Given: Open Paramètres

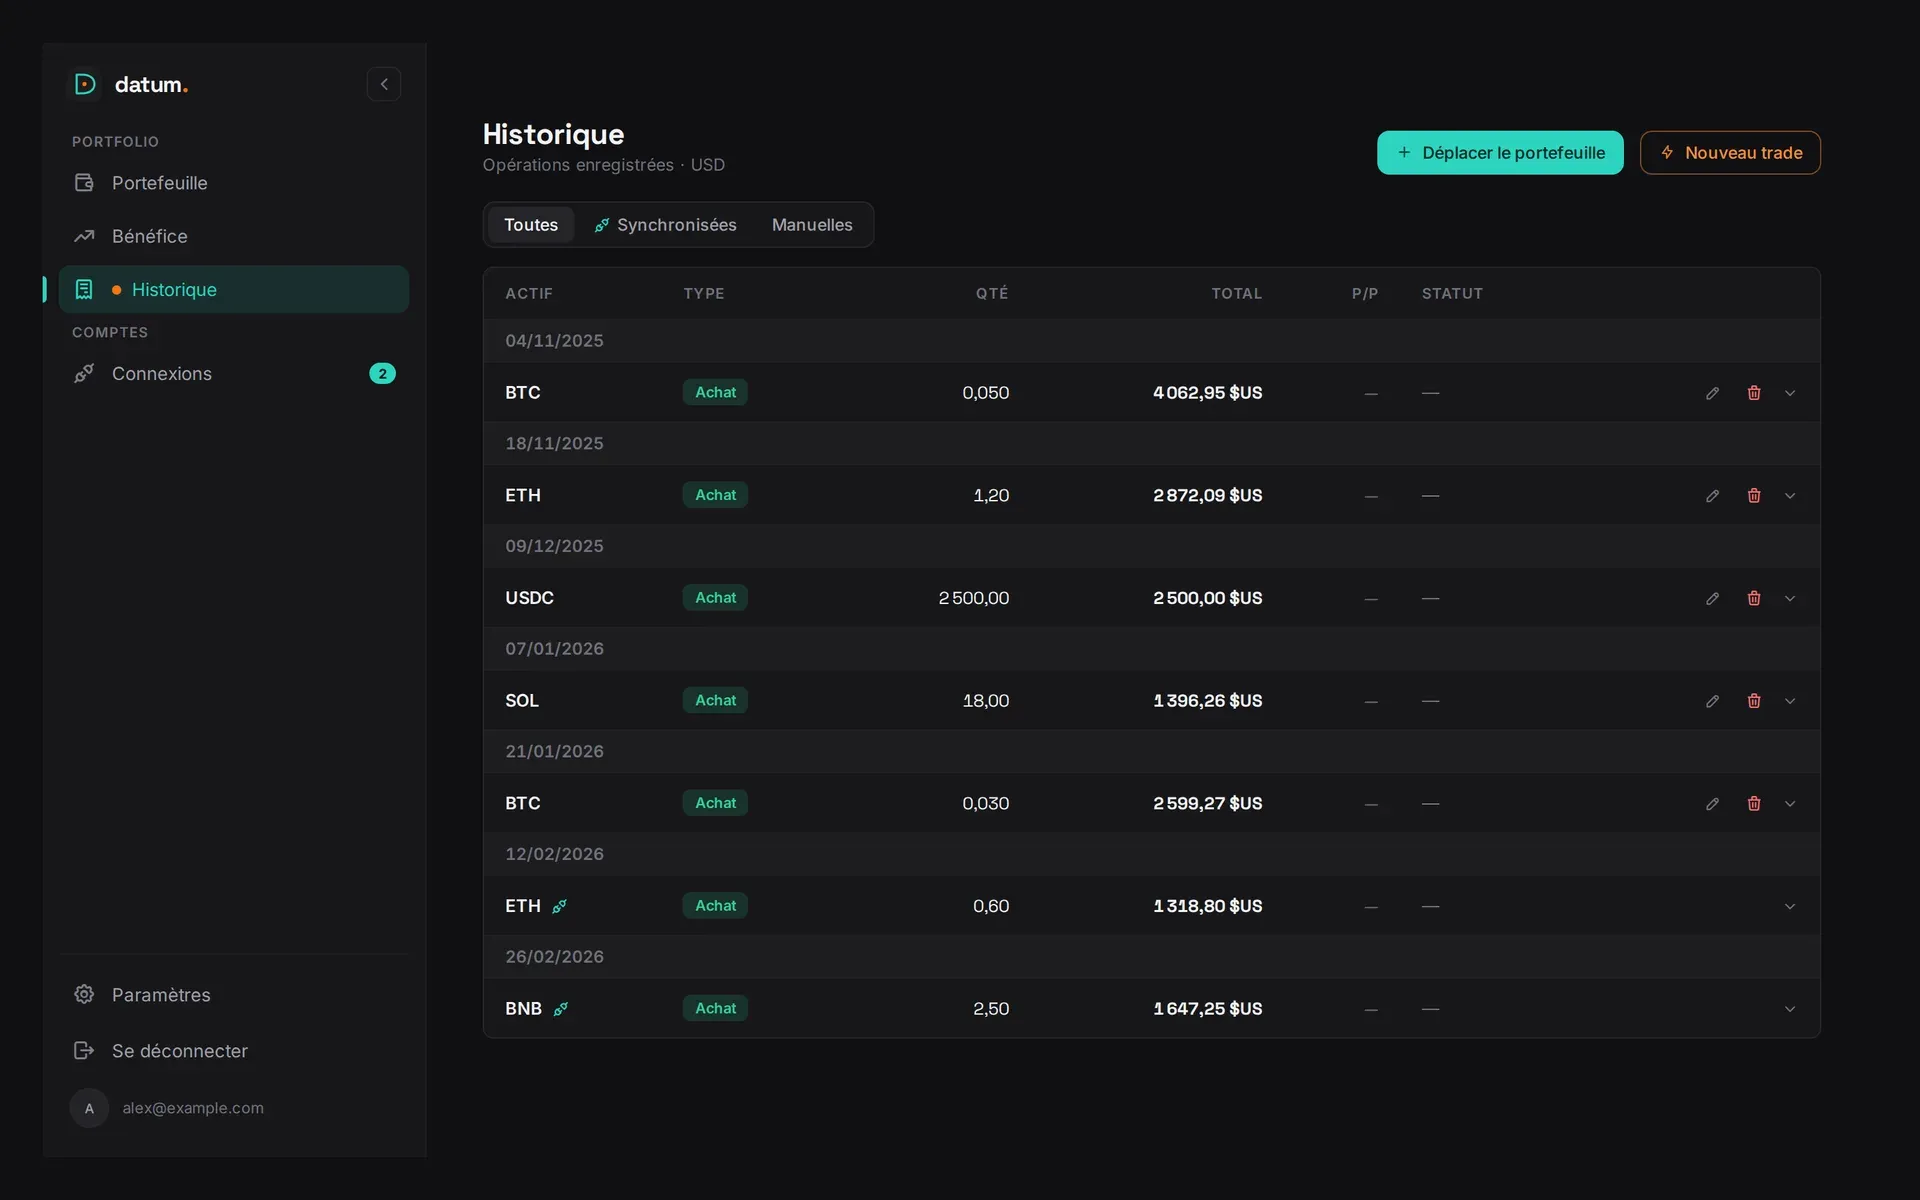Looking at the screenshot, I should (234, 995).
